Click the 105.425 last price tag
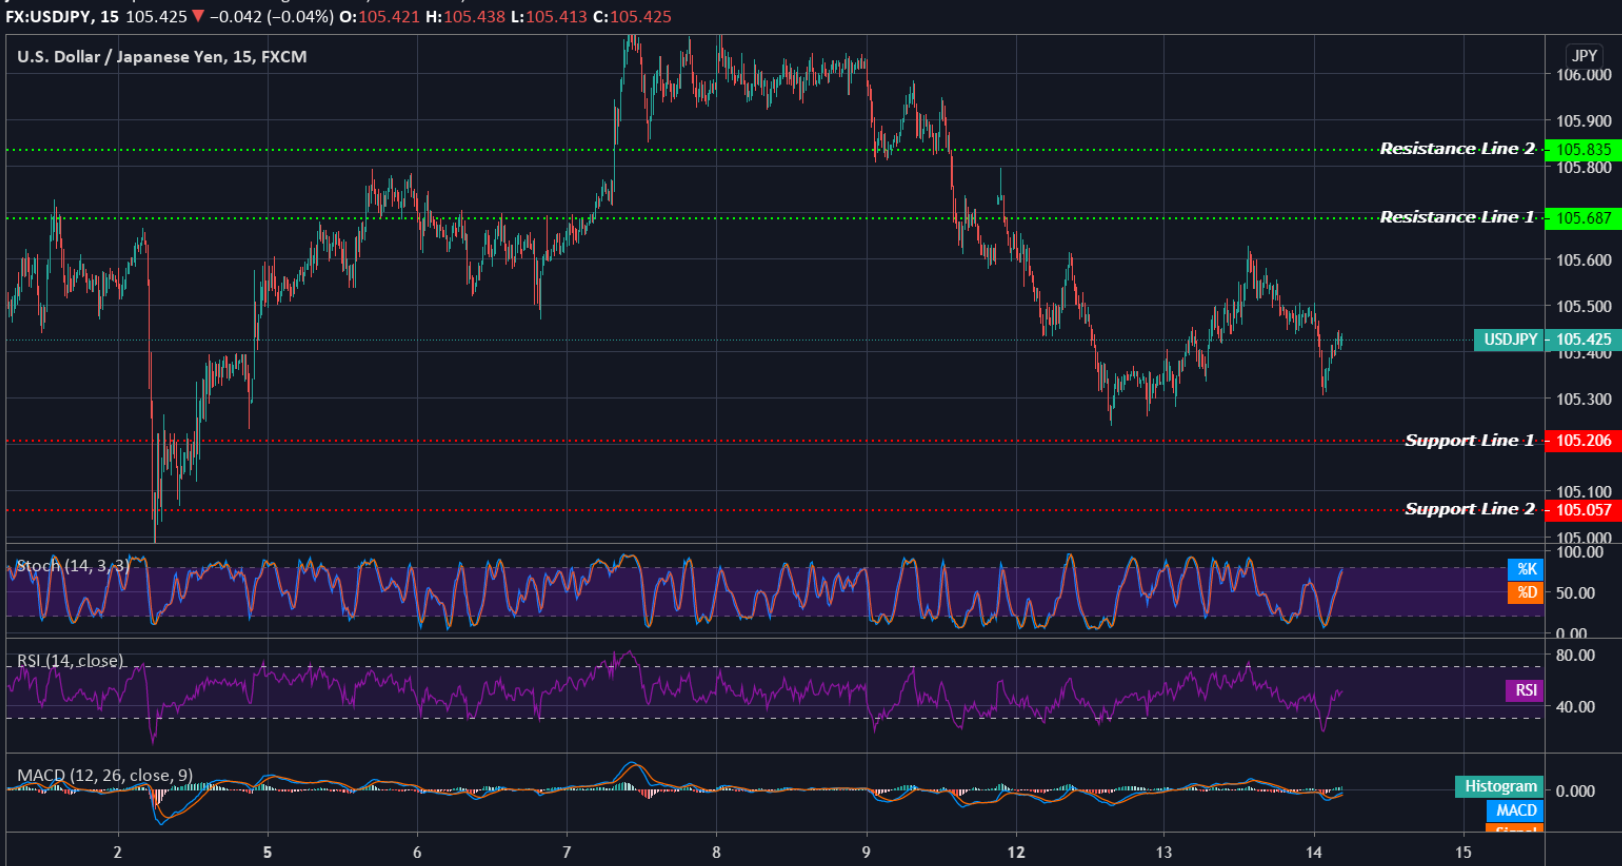The image size is (1622, 866). [1584, 340]
